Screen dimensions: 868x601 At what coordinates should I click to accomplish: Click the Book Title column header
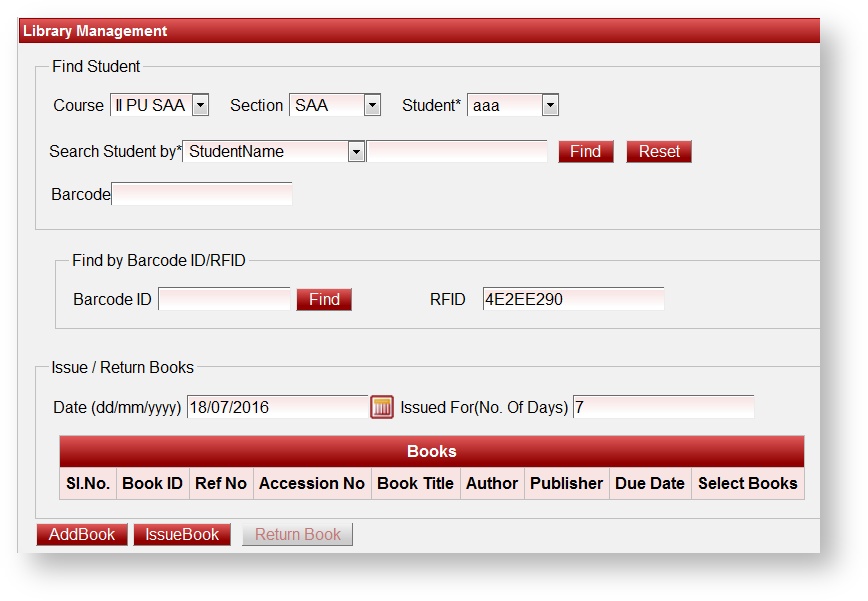point(415,483)
